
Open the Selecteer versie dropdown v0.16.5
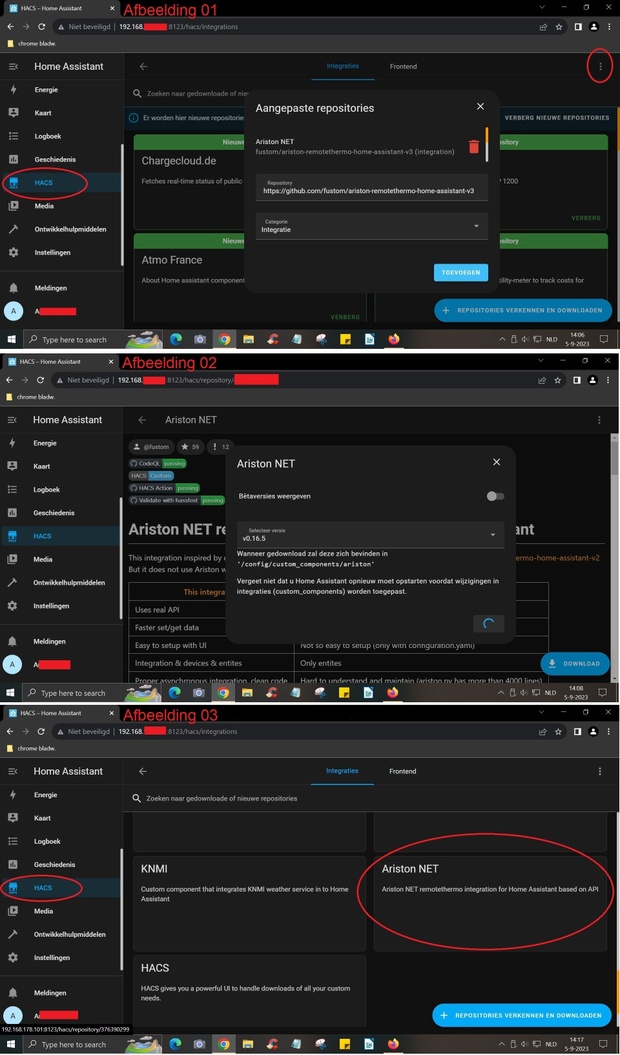click(370, 535)
